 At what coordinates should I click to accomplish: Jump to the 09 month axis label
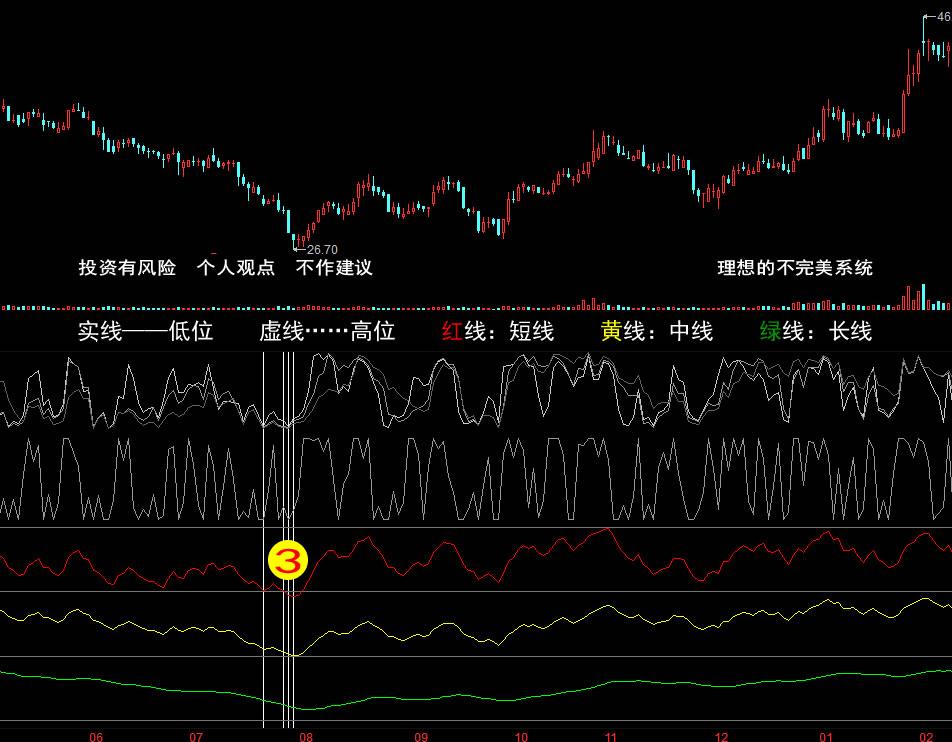[x=421, y=736]
